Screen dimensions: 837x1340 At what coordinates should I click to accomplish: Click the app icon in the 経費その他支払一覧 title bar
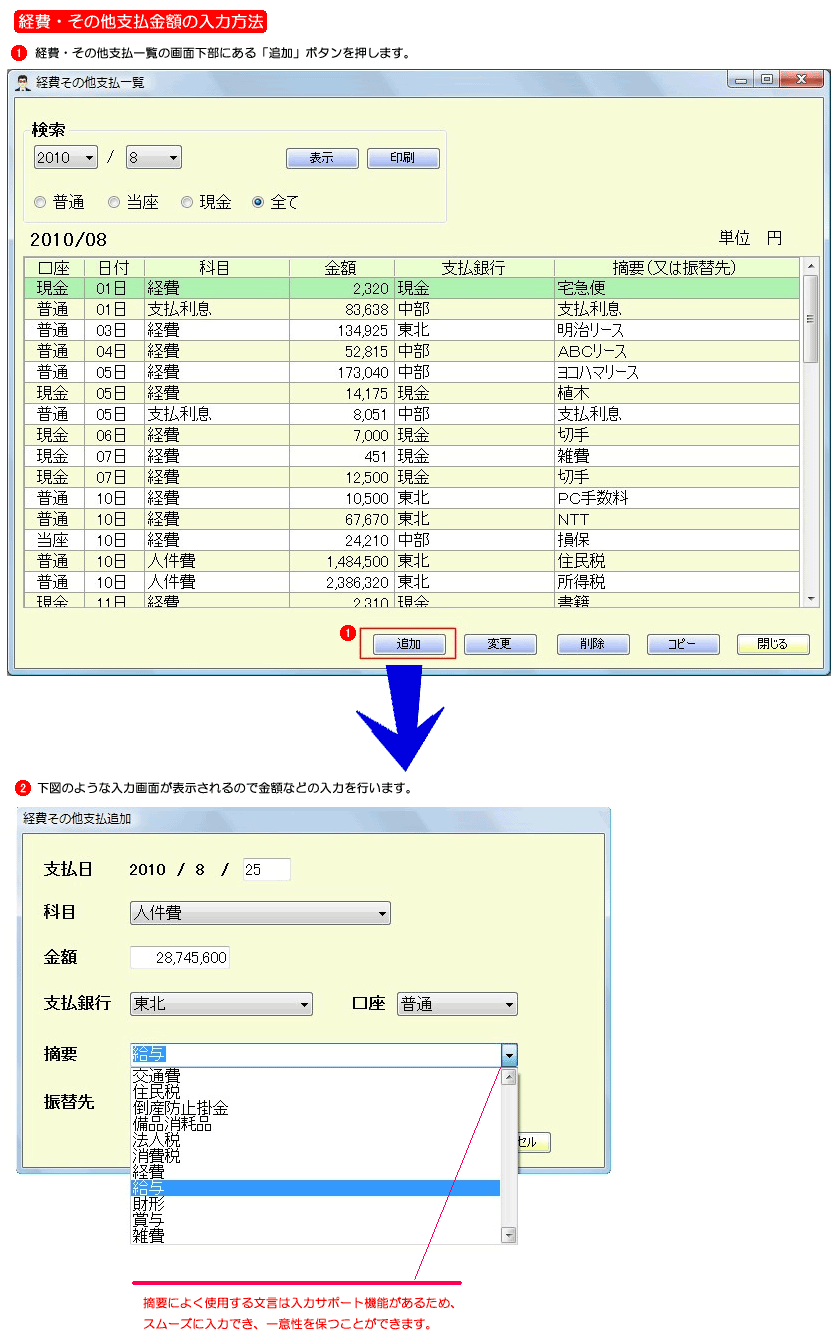(x=22, y=82)
